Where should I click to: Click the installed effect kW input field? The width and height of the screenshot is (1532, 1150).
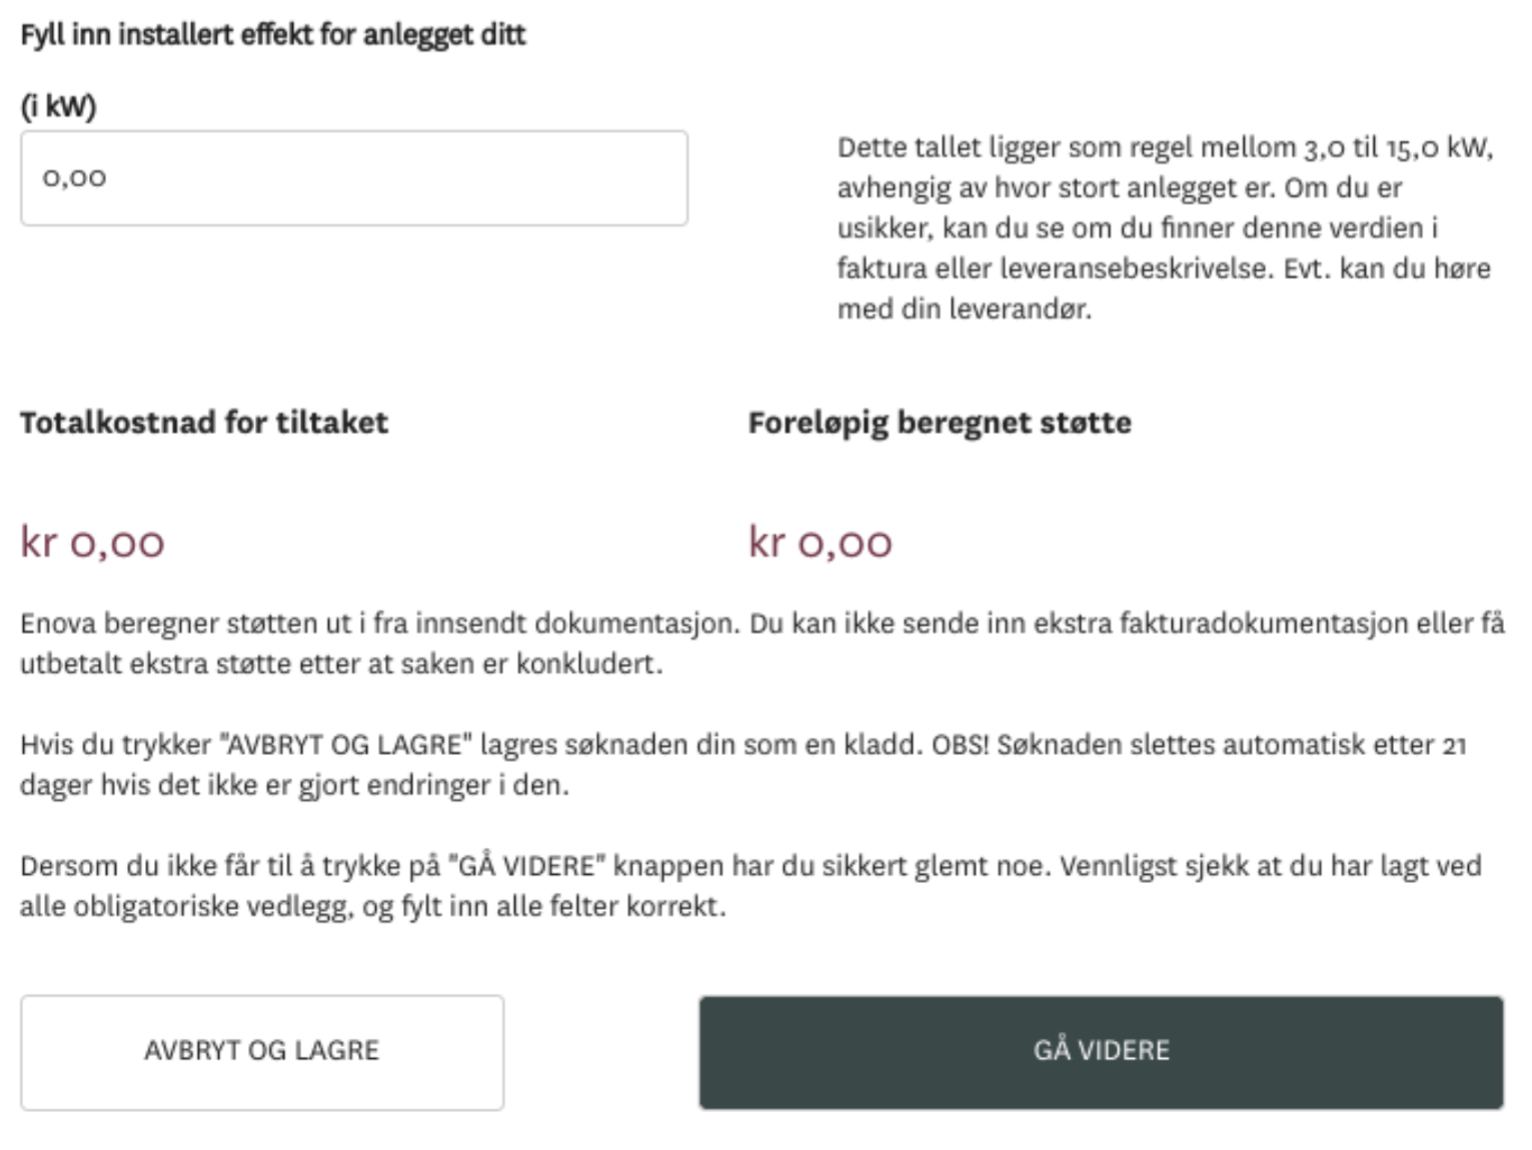pos(354,178)
